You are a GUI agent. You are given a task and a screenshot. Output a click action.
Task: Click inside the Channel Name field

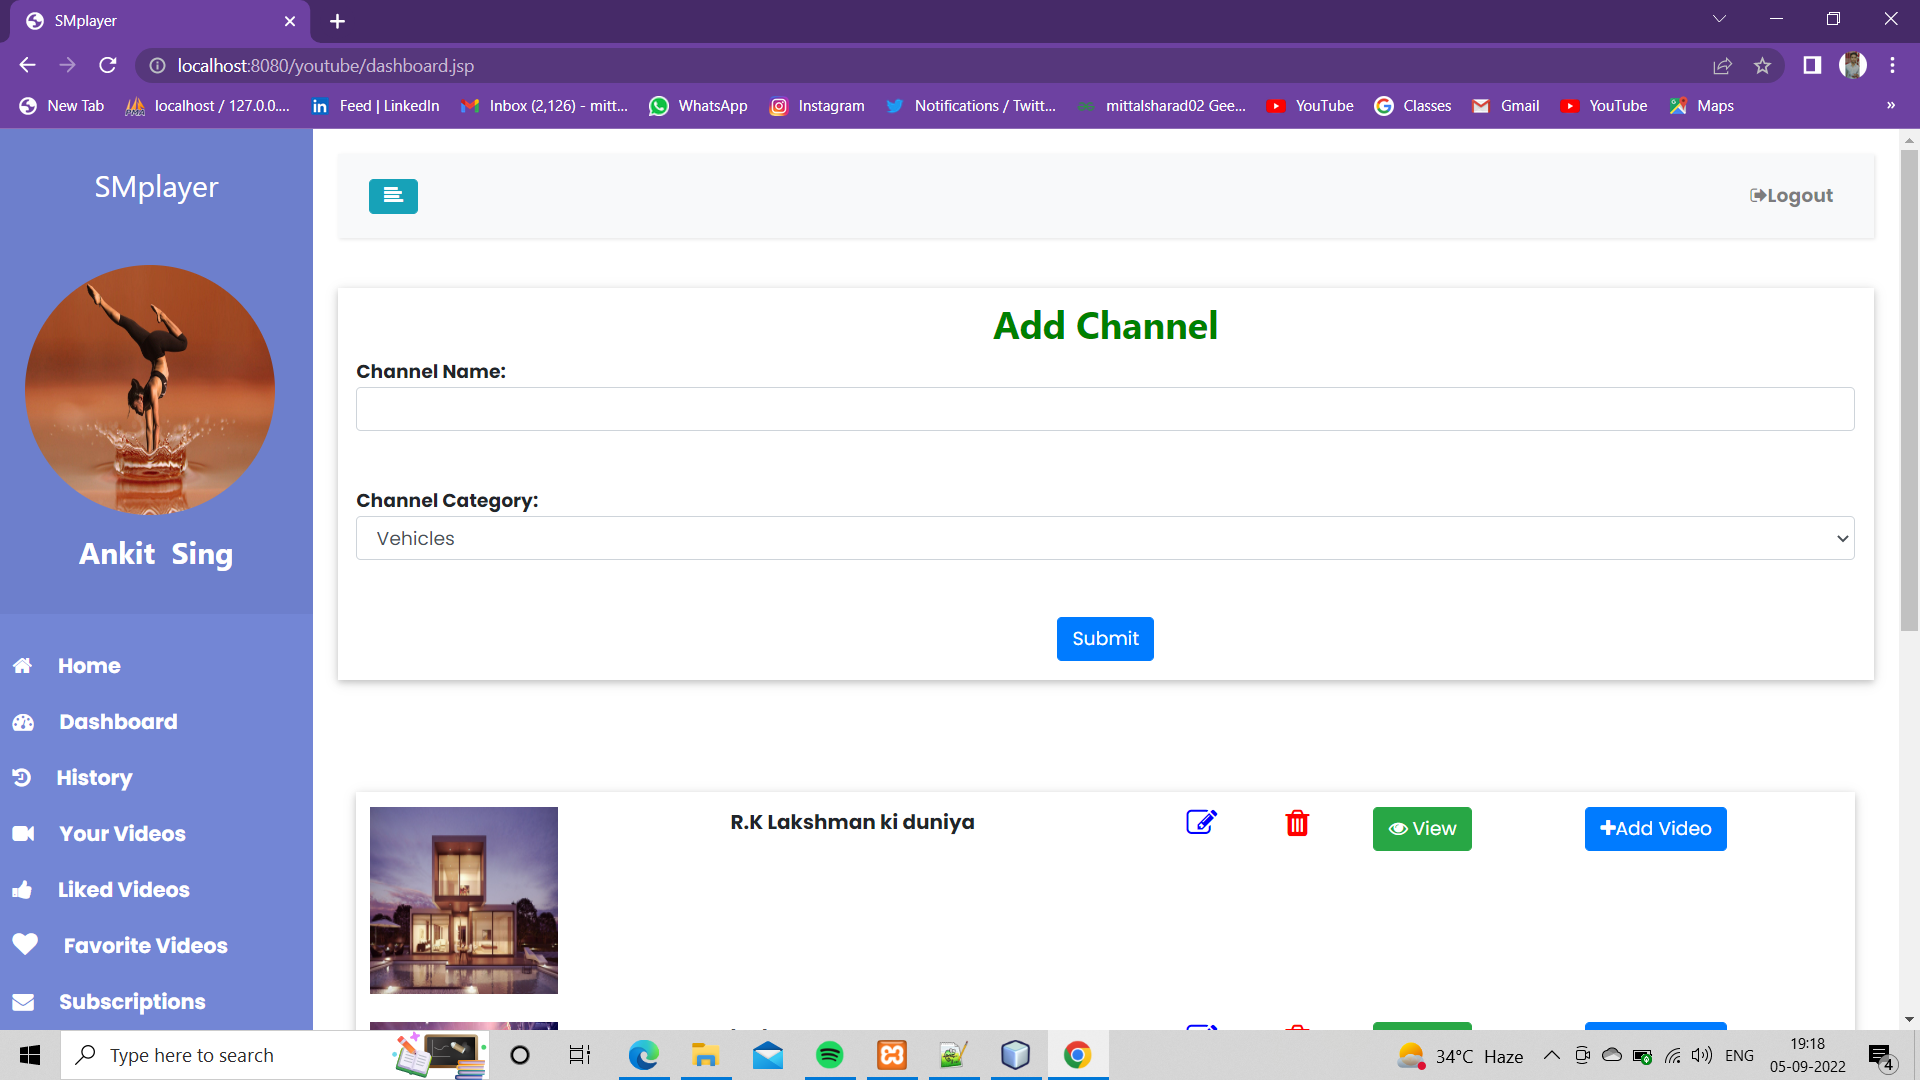coord(1104,408)
